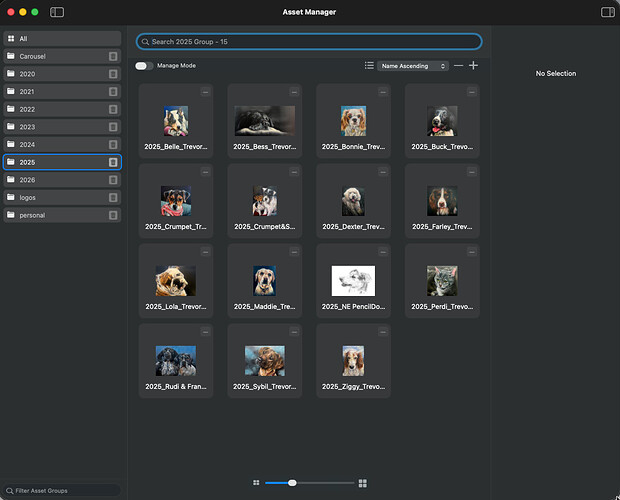Click the trash icon for 2025 group
This screenshot has width=620, height=500.
(x=114, y=162)
